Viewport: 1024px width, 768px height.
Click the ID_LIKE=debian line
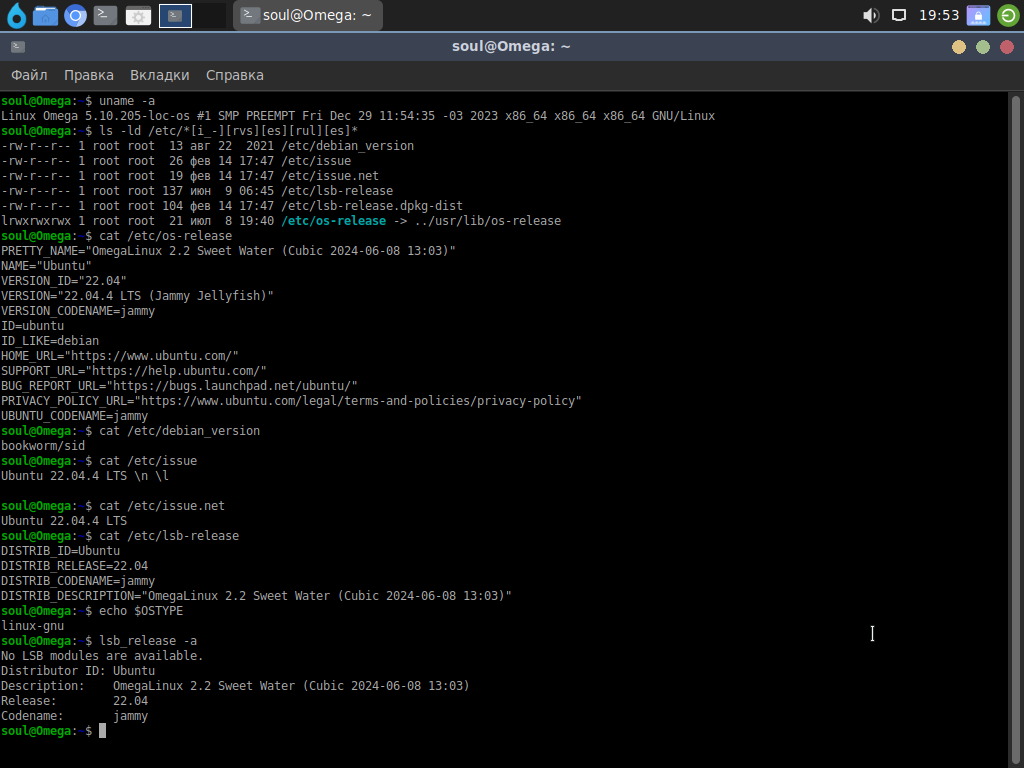(50, 342)
